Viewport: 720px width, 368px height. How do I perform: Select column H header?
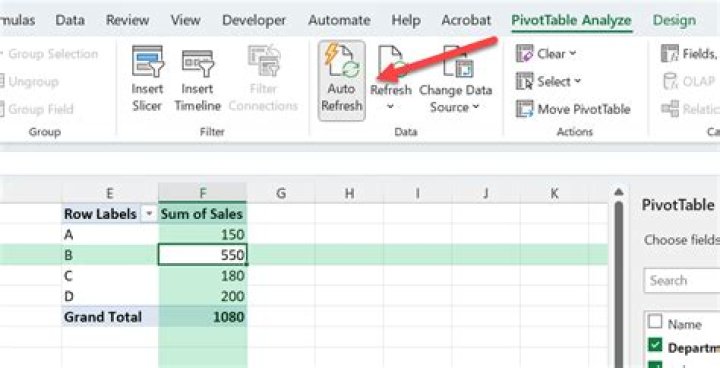349,193
